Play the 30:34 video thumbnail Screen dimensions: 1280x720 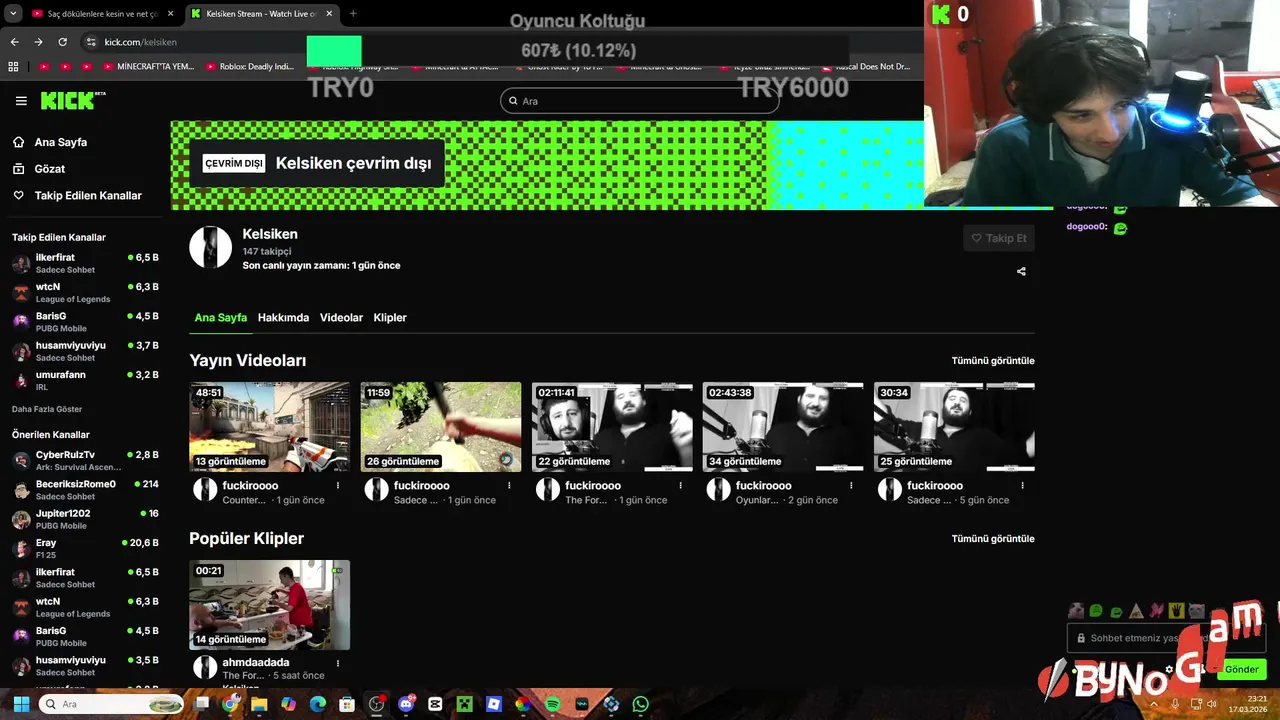tap(954, 427)
